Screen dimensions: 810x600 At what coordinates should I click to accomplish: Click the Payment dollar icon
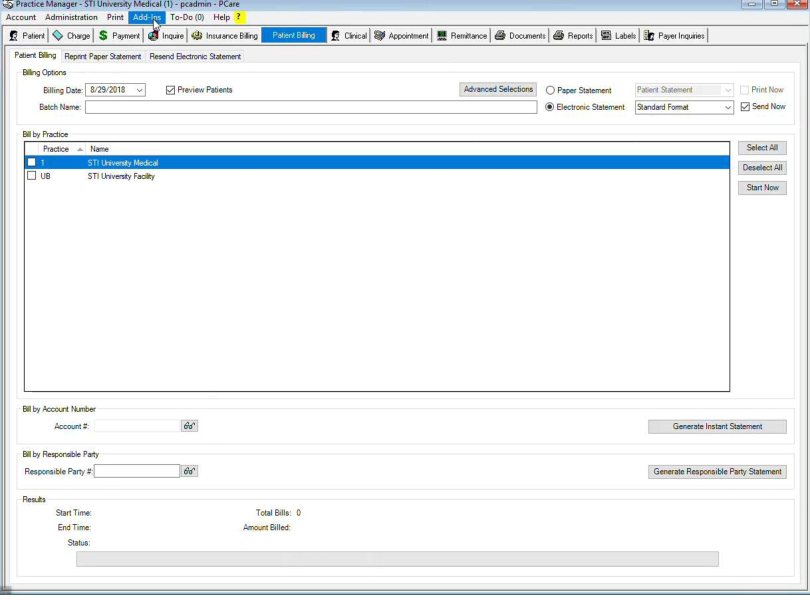pos(103,36)
